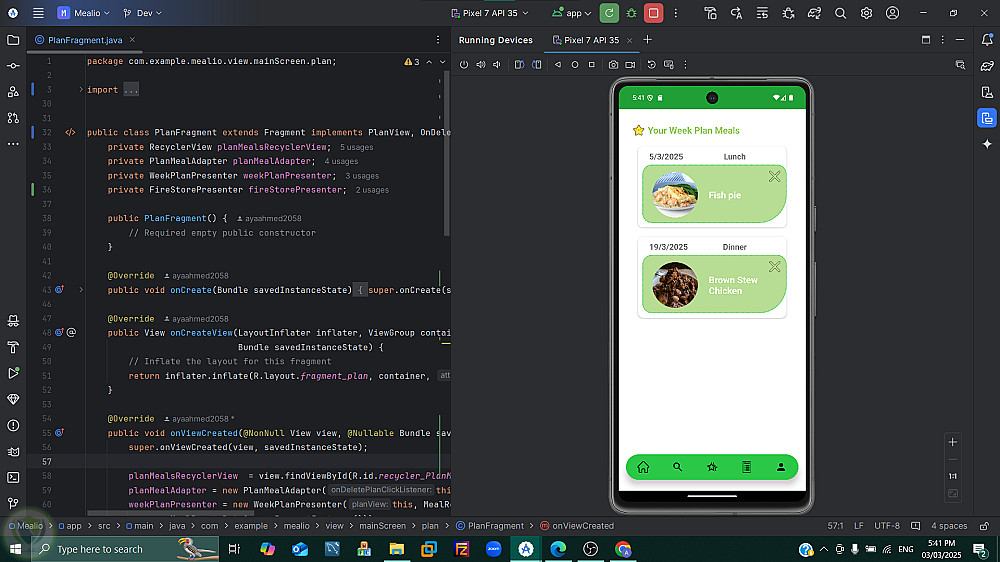Change 4 spaces indent setting

[949, 526]
